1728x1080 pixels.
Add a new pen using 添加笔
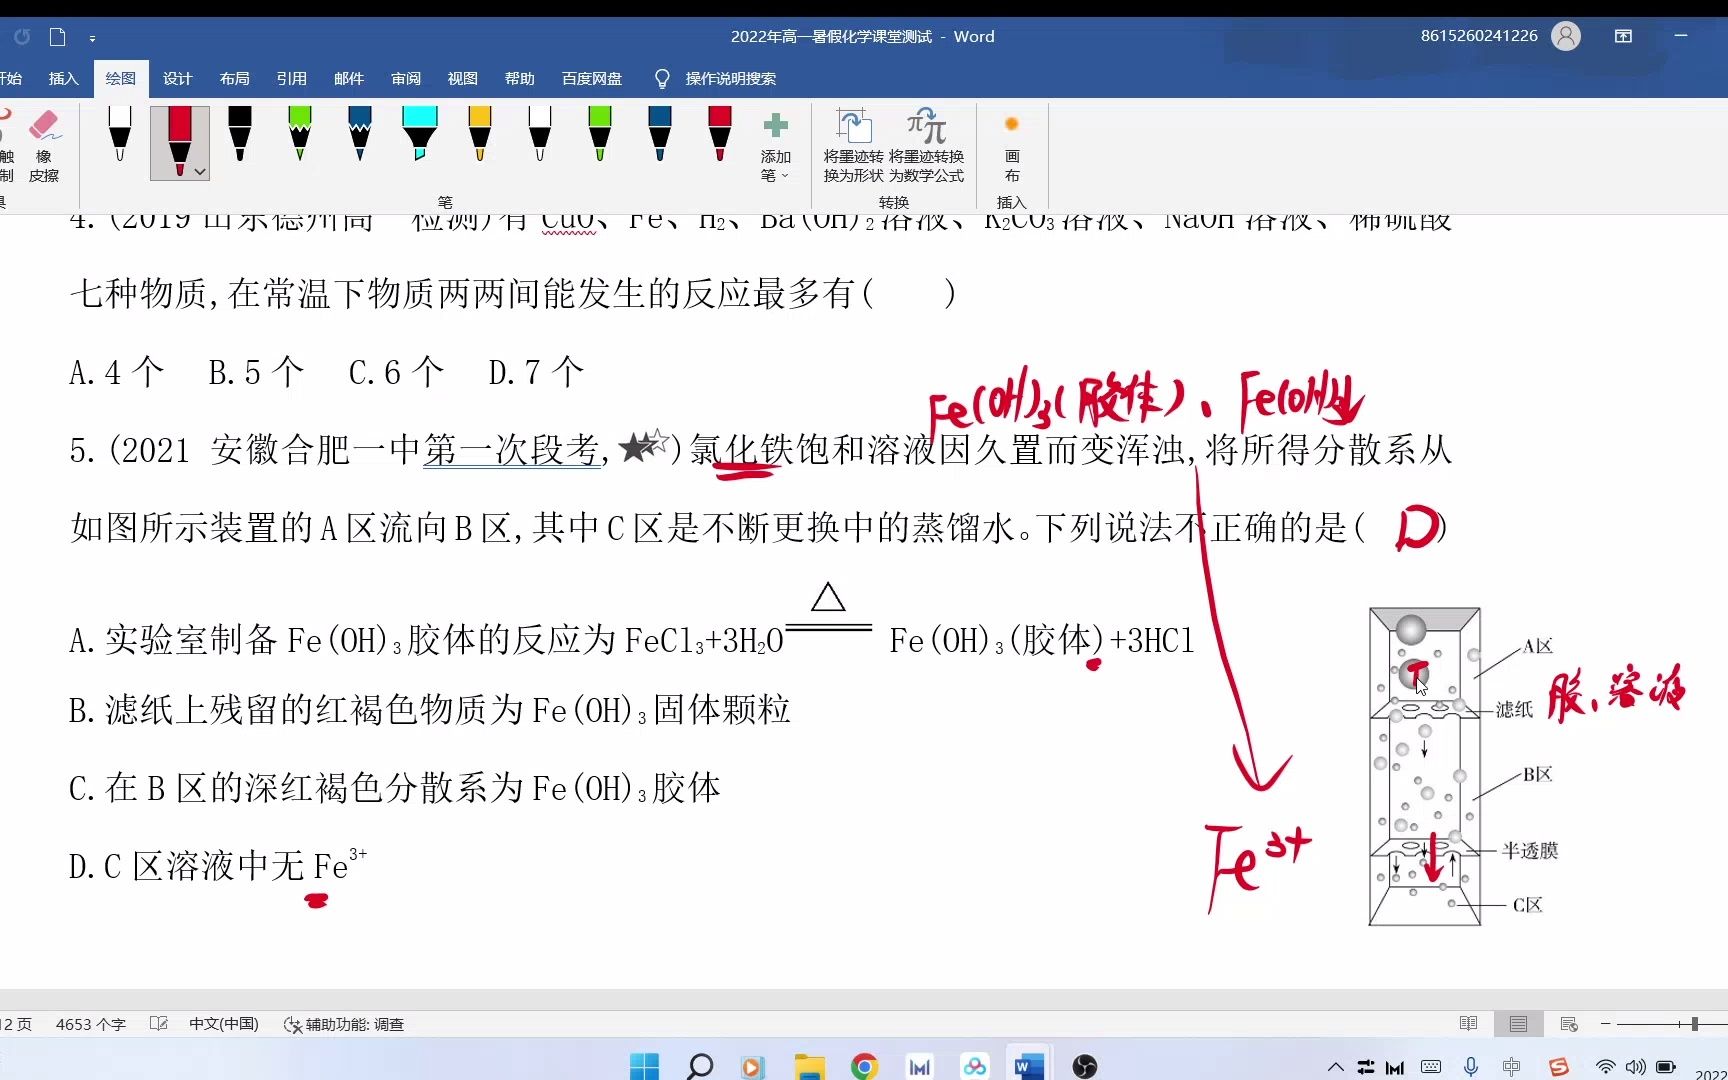tap(776, 145)
